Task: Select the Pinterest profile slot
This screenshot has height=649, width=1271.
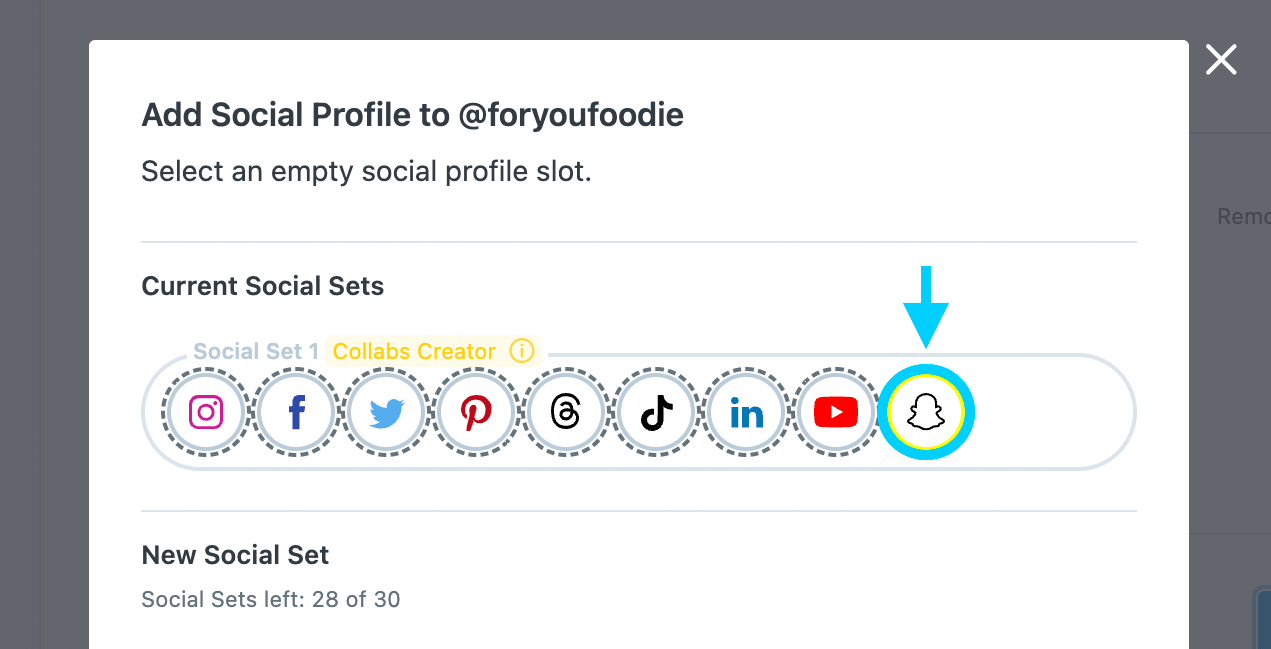Action: pos(476,412)
